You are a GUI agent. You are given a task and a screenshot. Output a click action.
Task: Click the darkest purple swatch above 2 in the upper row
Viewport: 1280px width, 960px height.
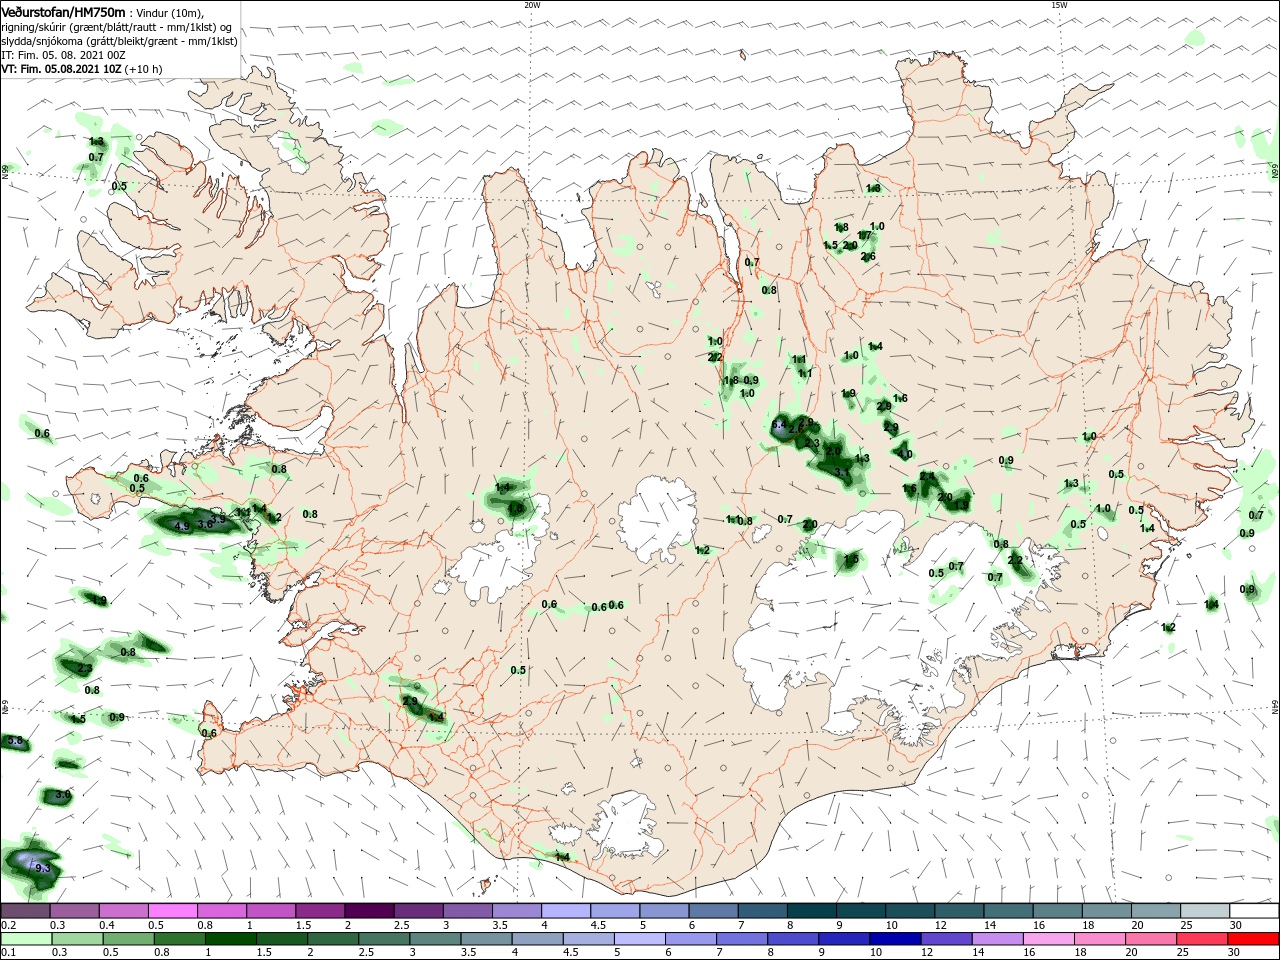(x=368, y=911)
